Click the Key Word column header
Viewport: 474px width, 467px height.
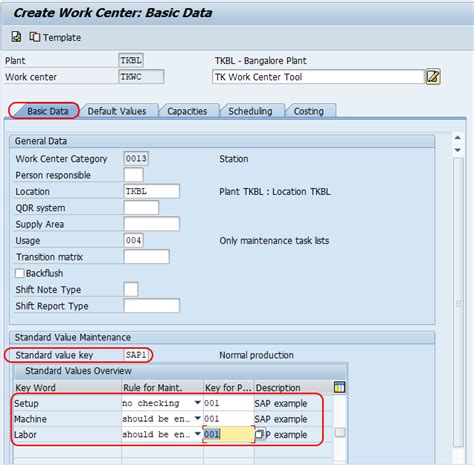(x=68, y=388)
